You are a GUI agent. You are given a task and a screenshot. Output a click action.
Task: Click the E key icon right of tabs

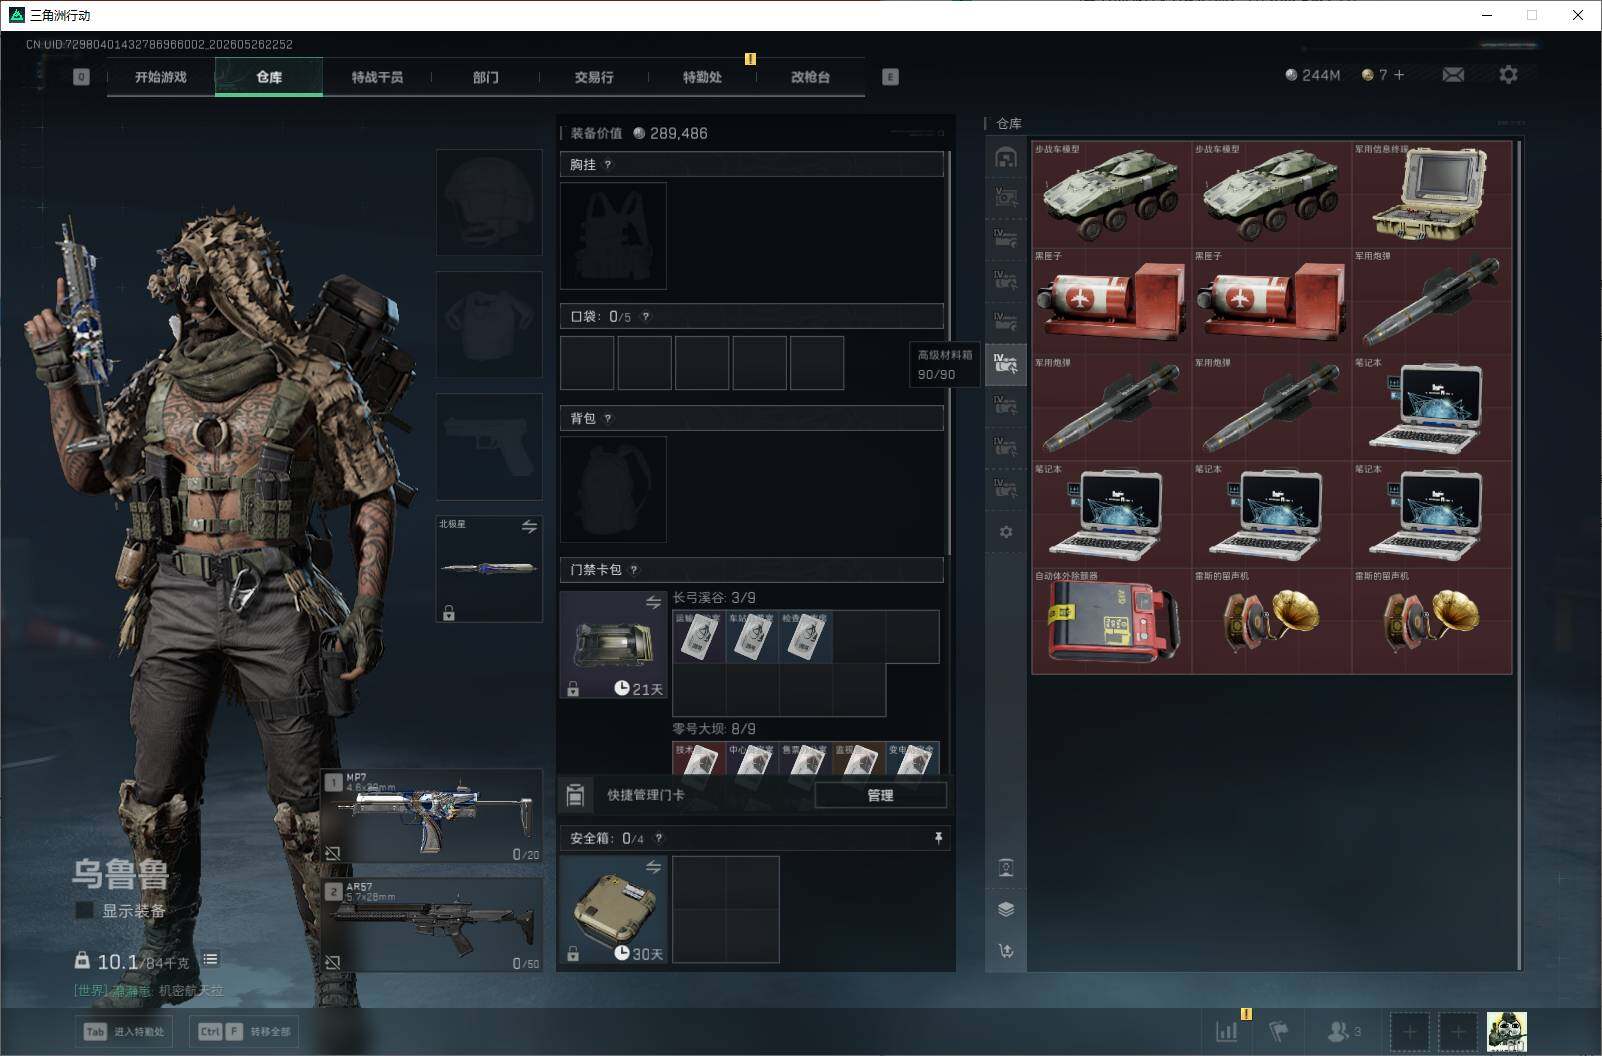(x=890, y=77)
